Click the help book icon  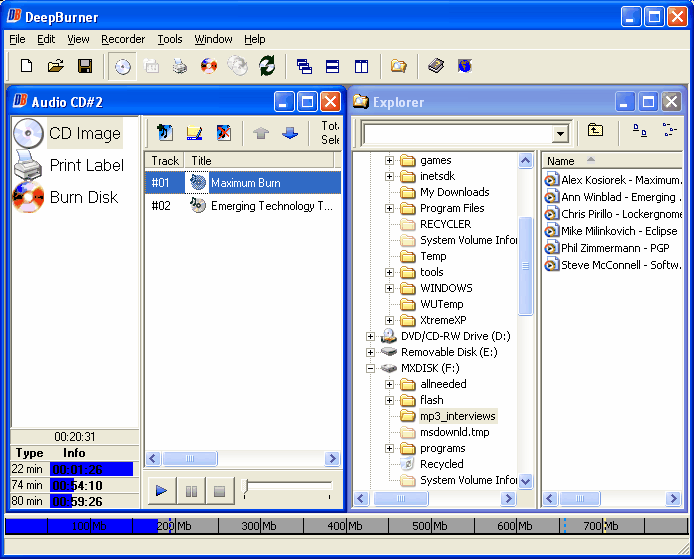coord(436,66)
